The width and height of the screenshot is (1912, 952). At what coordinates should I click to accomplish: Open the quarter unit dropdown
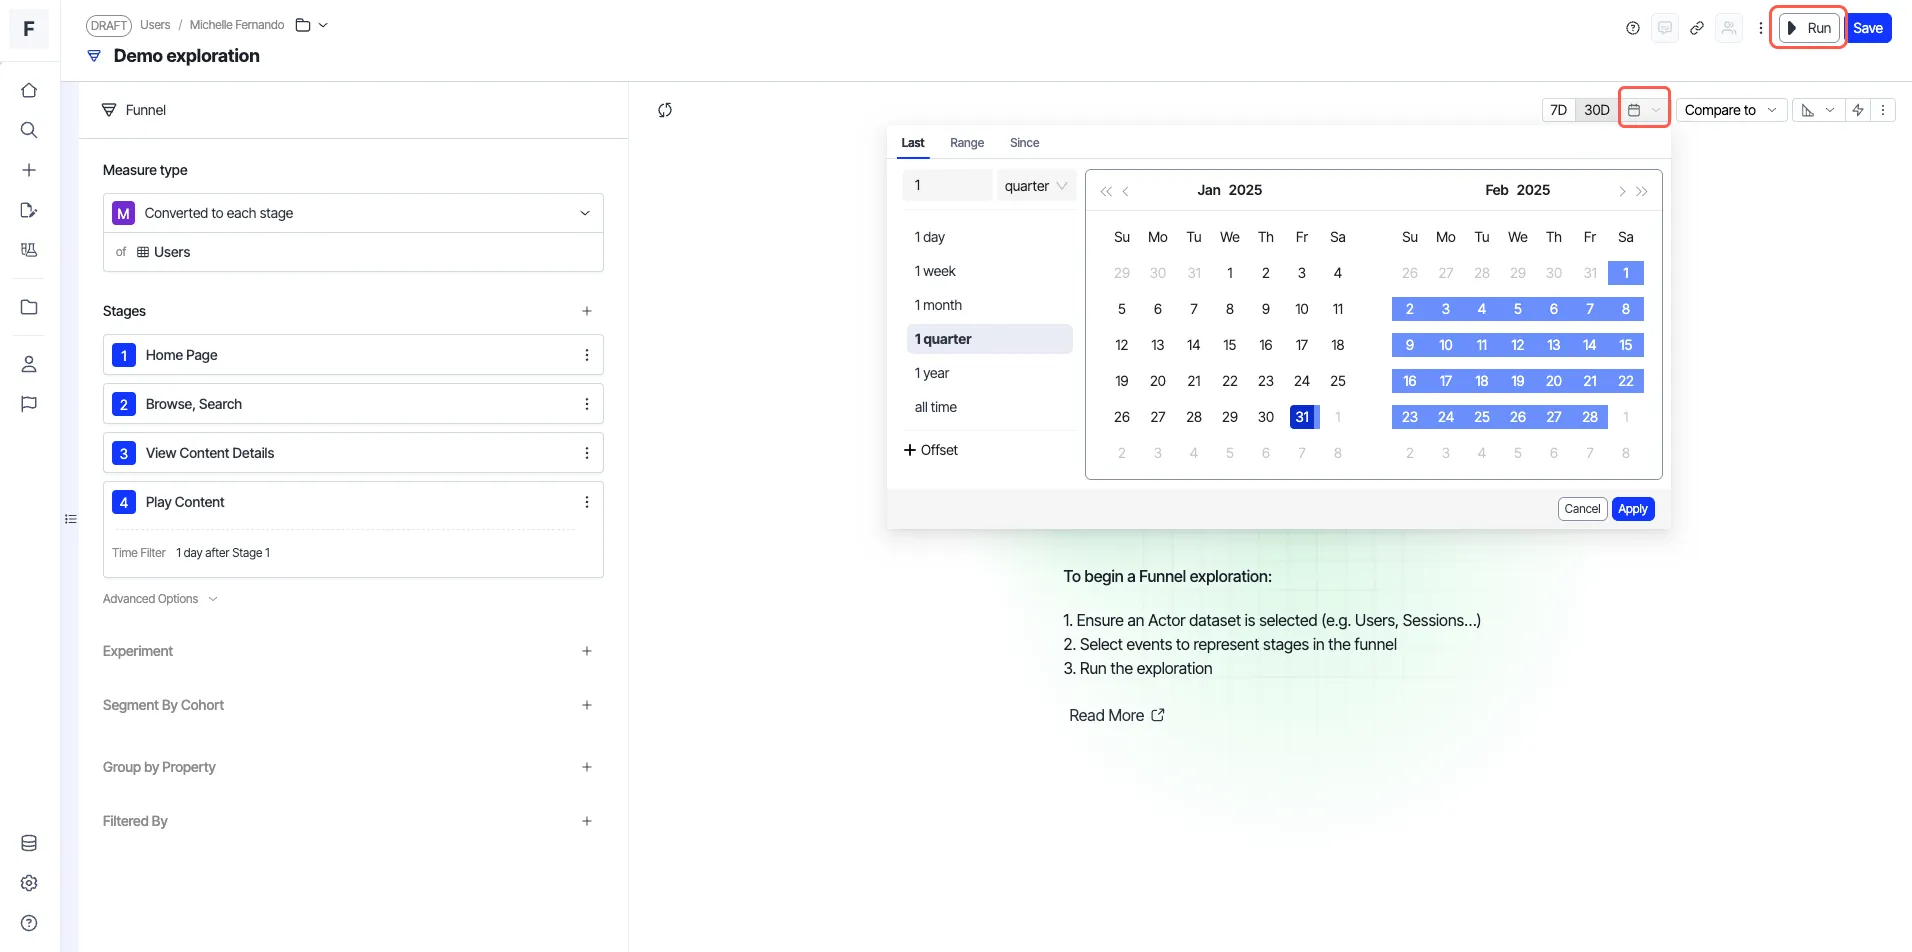(1036, 186)
